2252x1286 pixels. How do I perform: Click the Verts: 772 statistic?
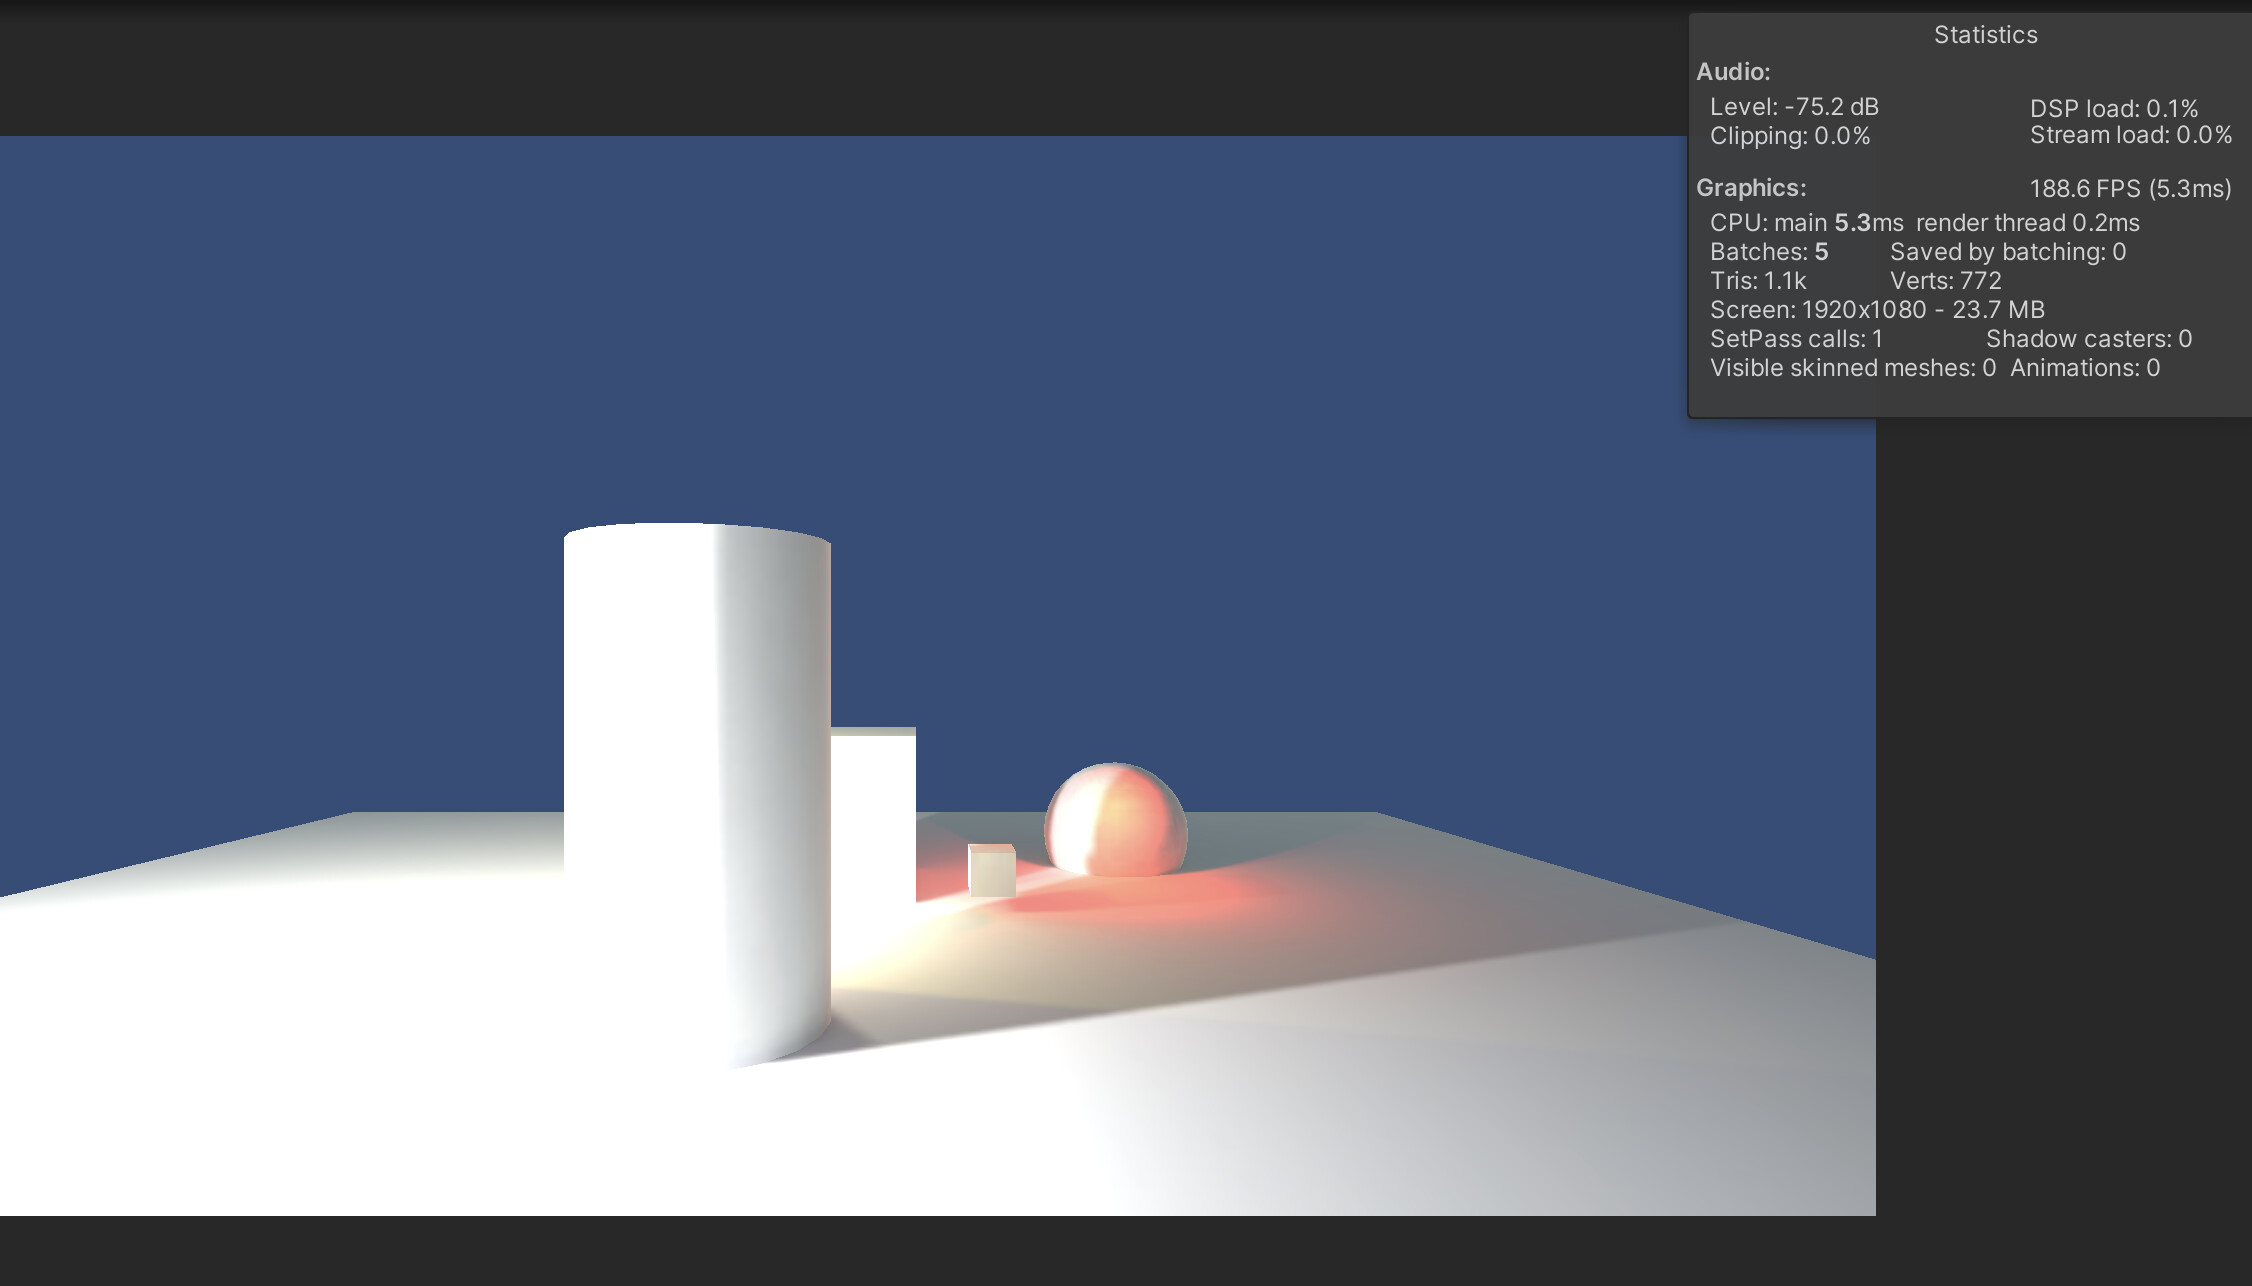coord(1945,281)
